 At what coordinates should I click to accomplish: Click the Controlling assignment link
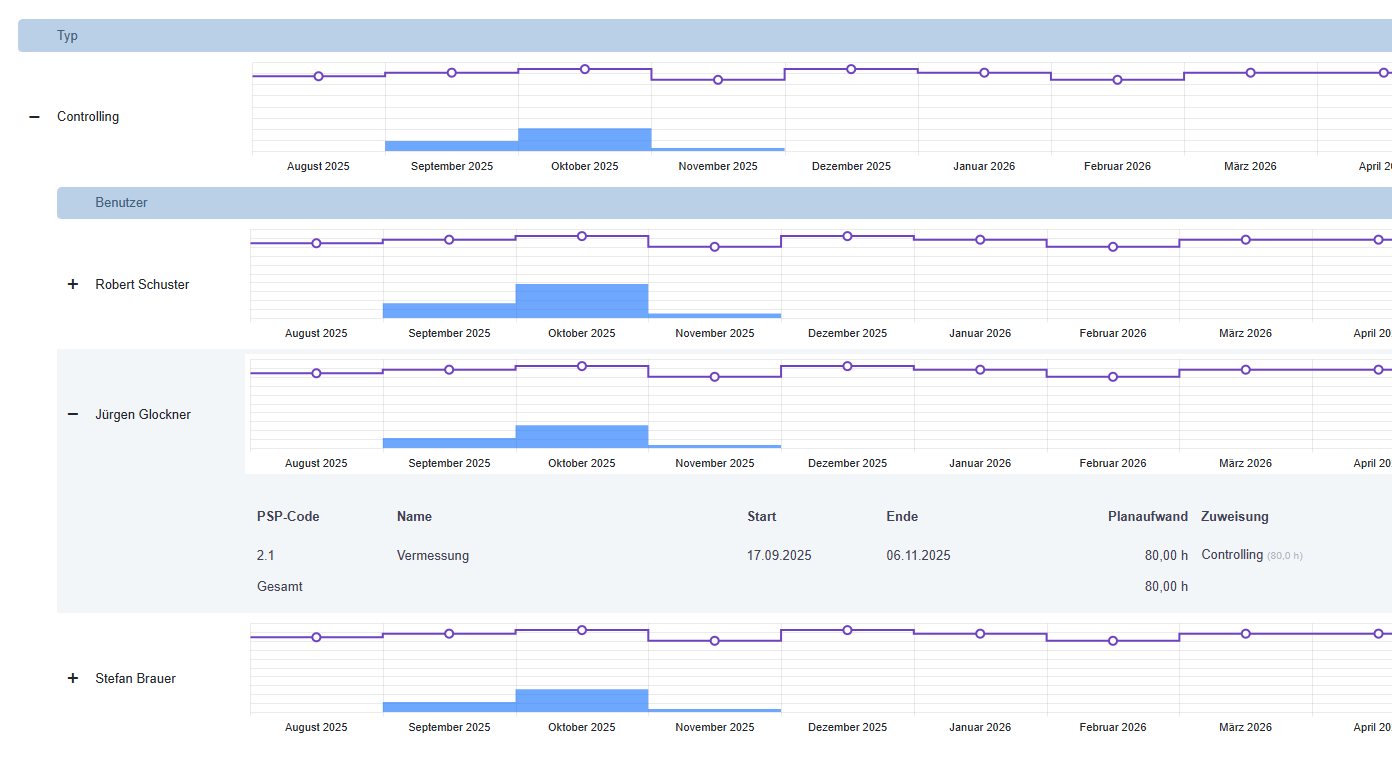(1232, 555)
